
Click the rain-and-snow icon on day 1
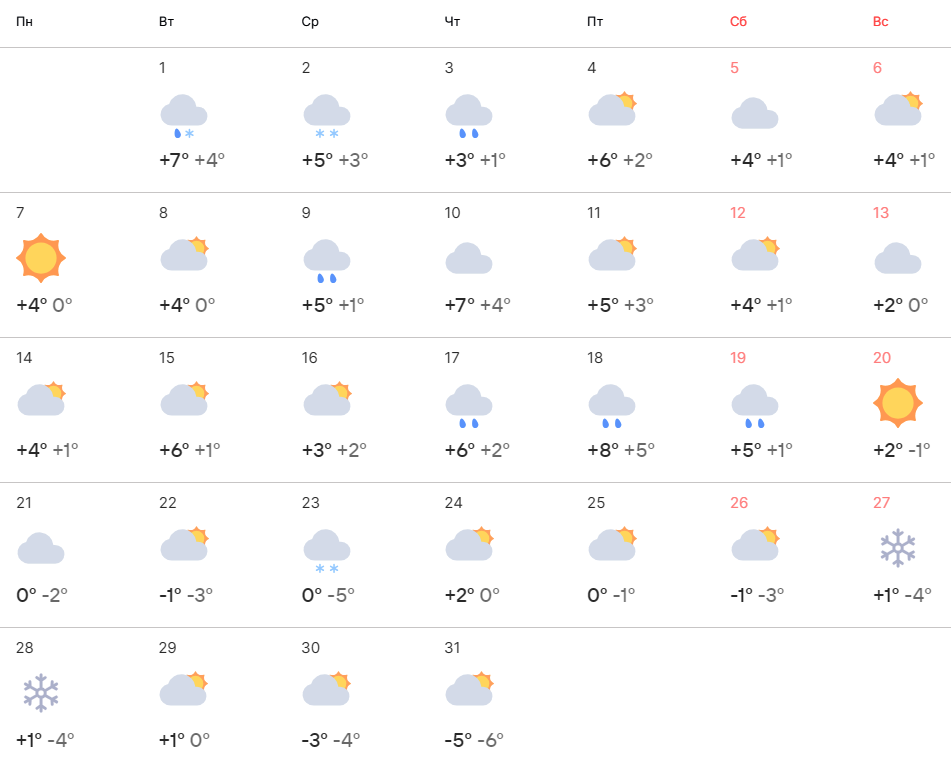click(184, 115)
